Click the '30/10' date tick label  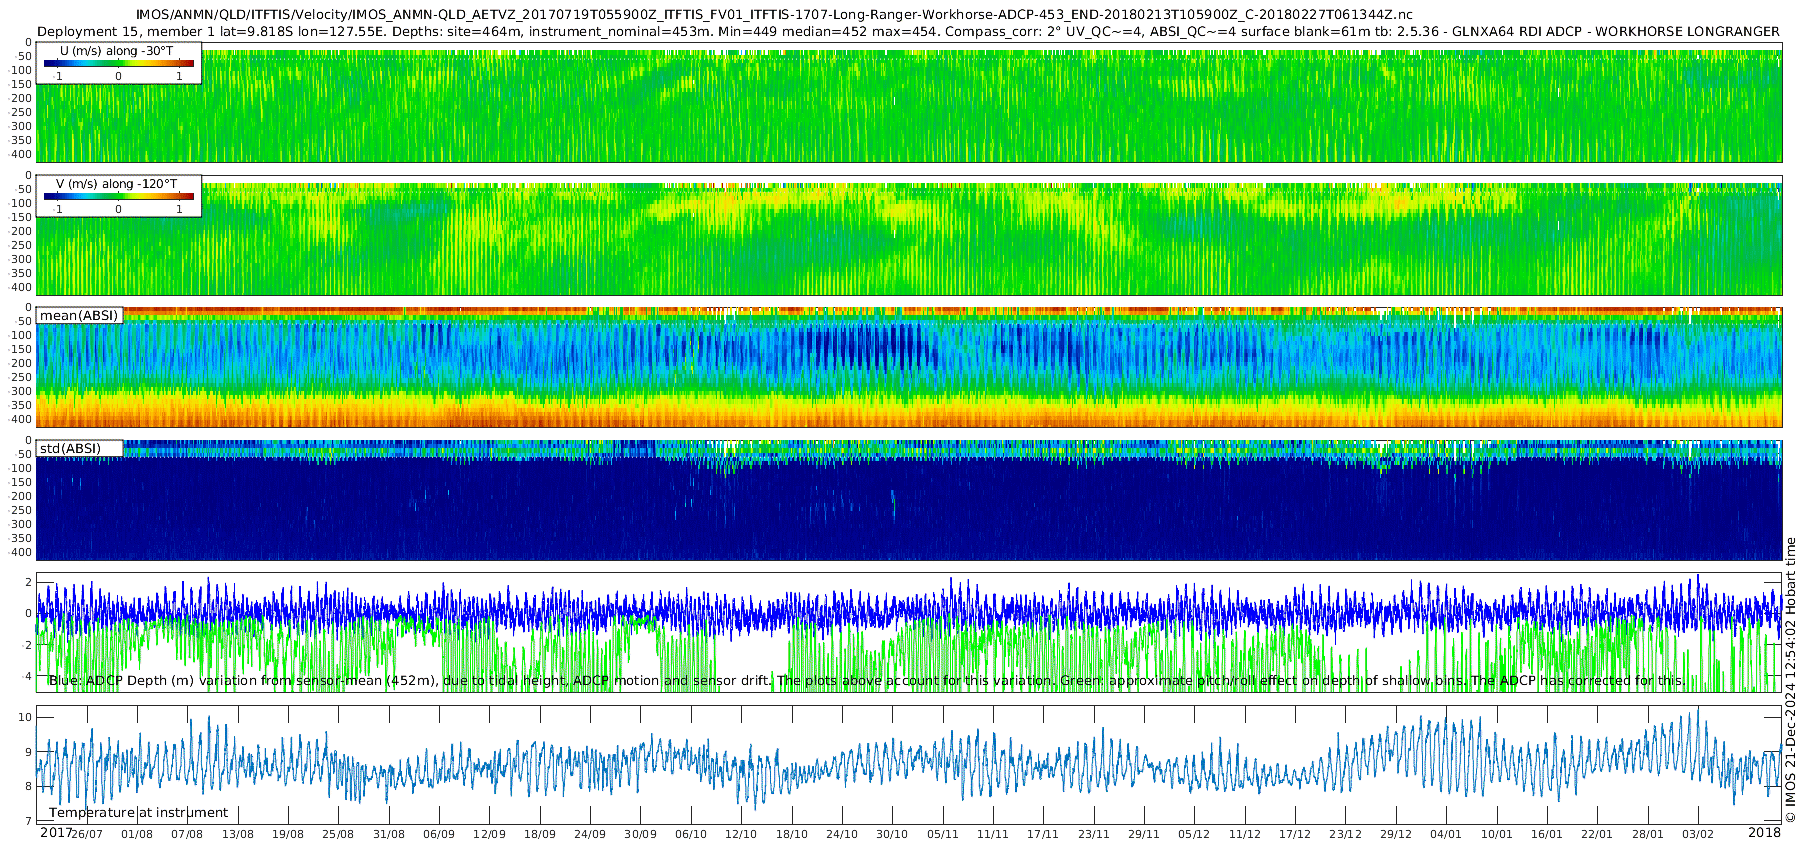pos(892,835)
